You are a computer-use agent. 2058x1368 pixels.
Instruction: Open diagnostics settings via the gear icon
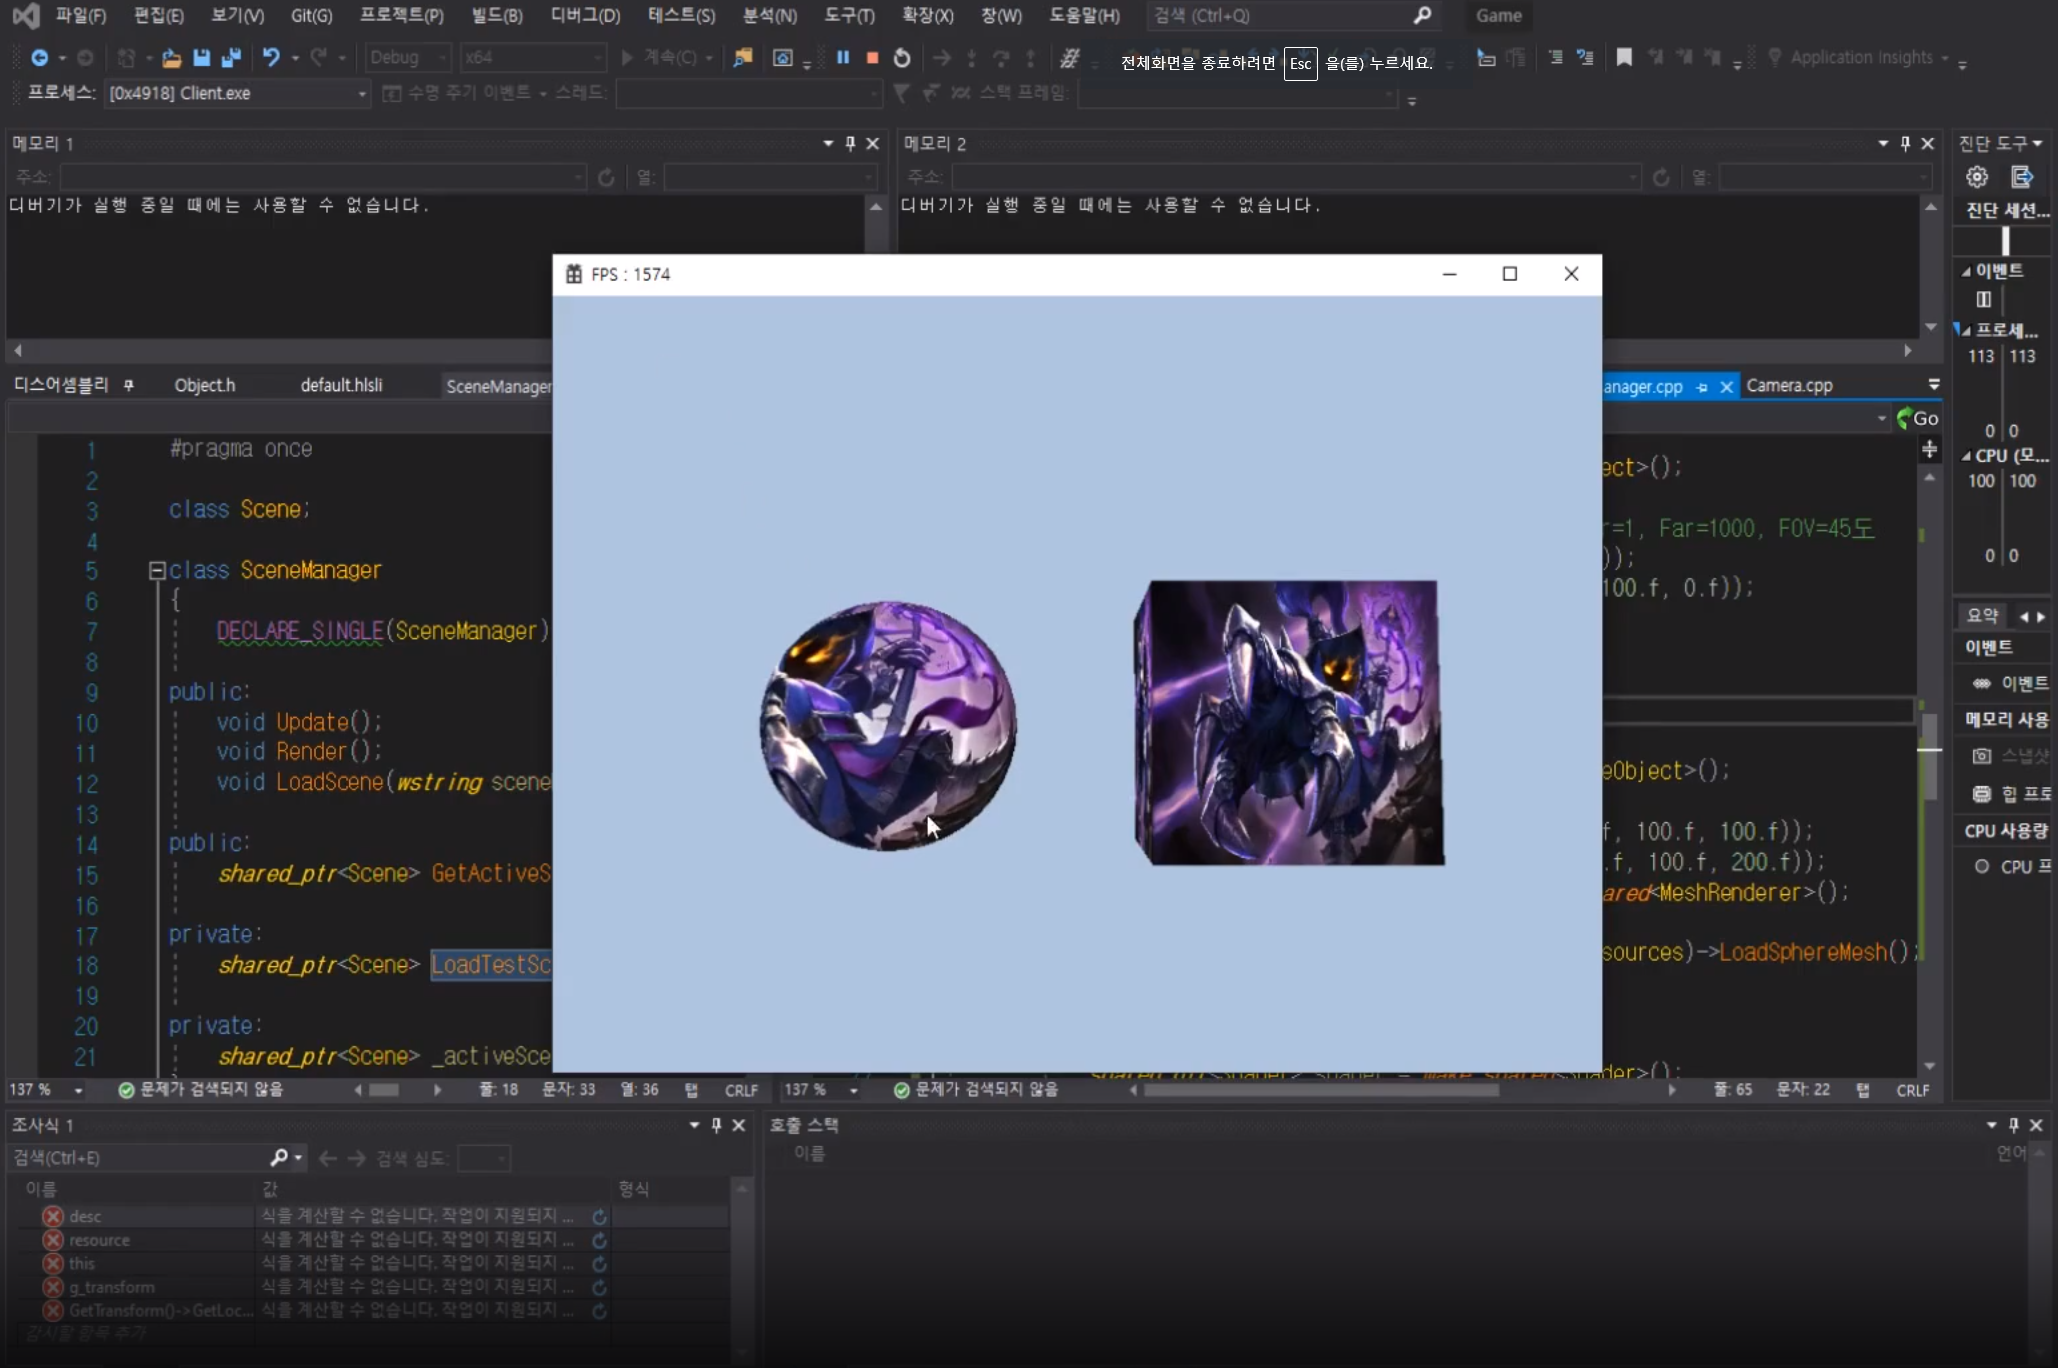tap(1975, 177)
